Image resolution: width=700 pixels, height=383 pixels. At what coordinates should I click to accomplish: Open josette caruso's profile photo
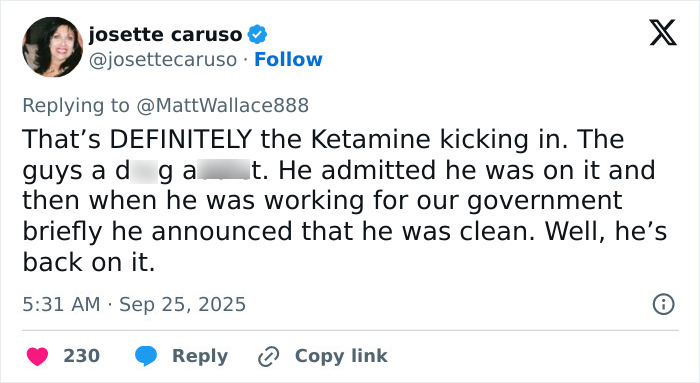[53, 47]
